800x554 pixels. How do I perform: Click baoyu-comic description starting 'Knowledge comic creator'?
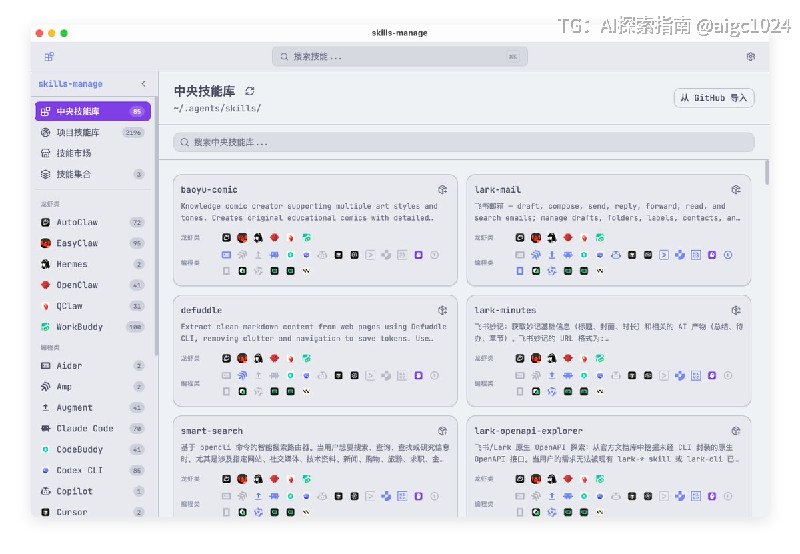point(309,212)
